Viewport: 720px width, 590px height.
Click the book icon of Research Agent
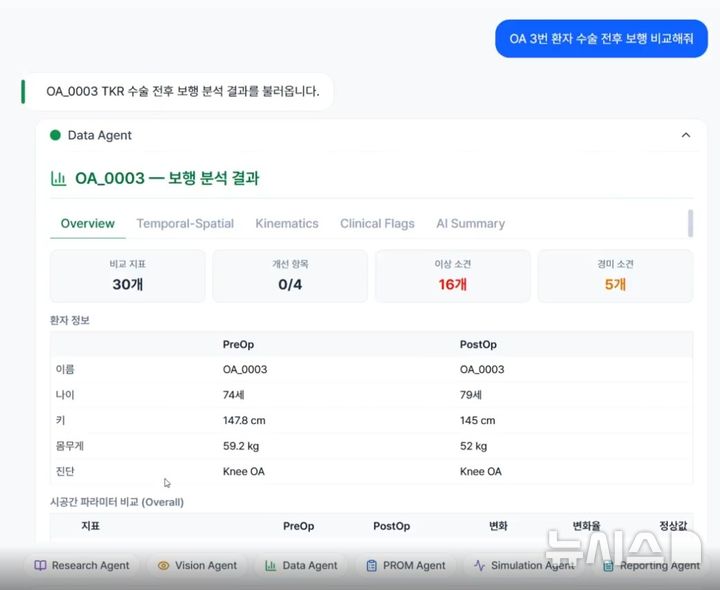pos(40,566)
